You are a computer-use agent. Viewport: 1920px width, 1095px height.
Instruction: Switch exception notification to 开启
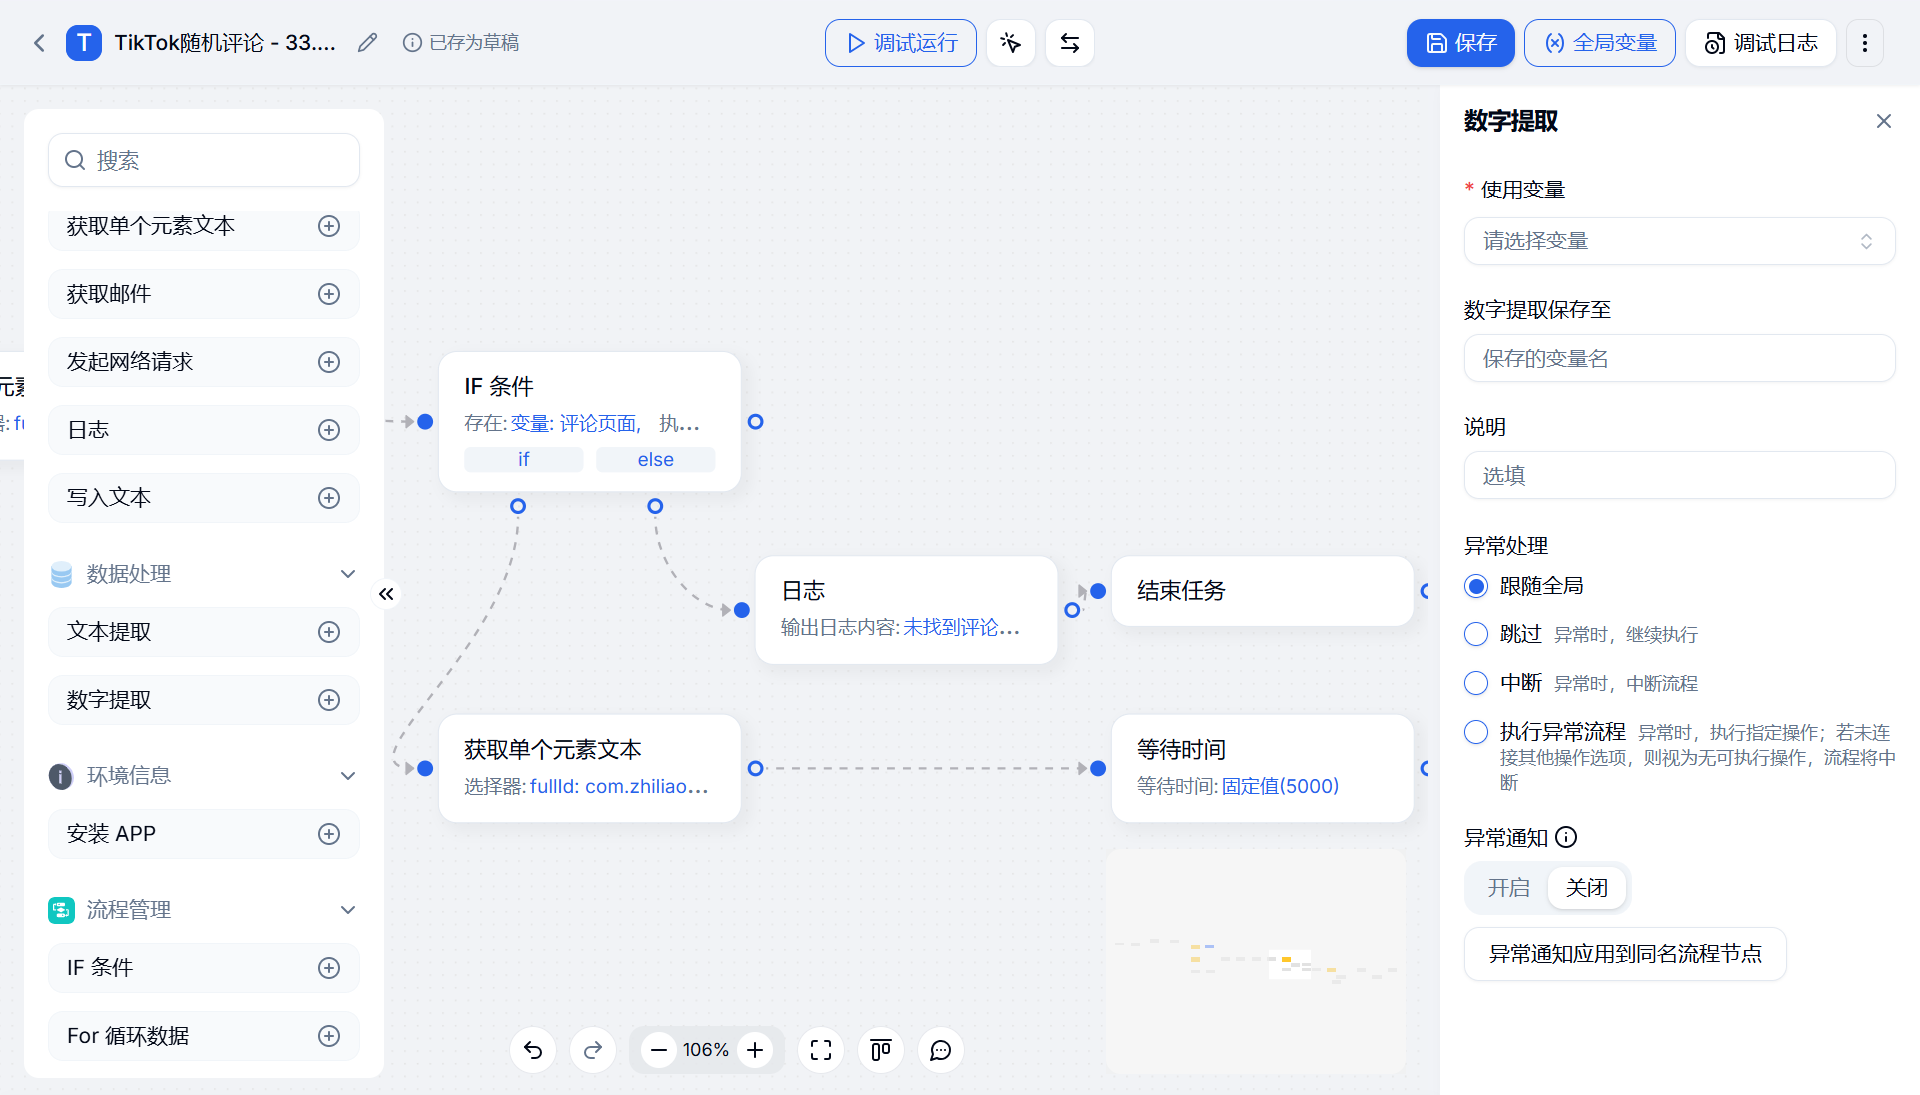tap(1508, 888)
